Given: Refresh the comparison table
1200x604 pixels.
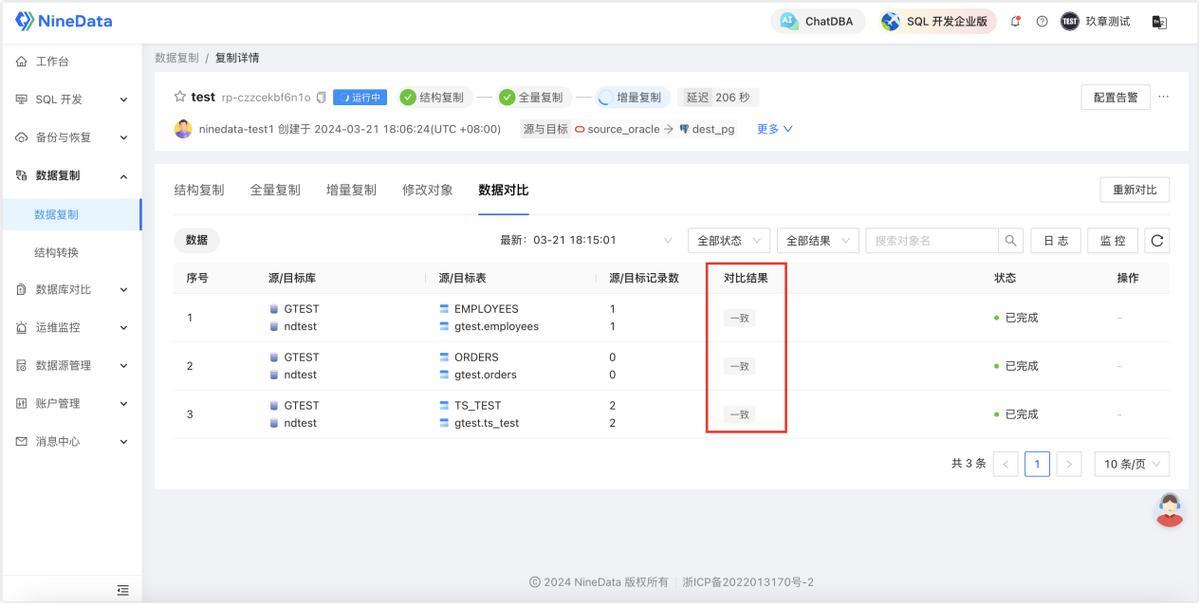Looking at the screenshot, I should 1157,240.
